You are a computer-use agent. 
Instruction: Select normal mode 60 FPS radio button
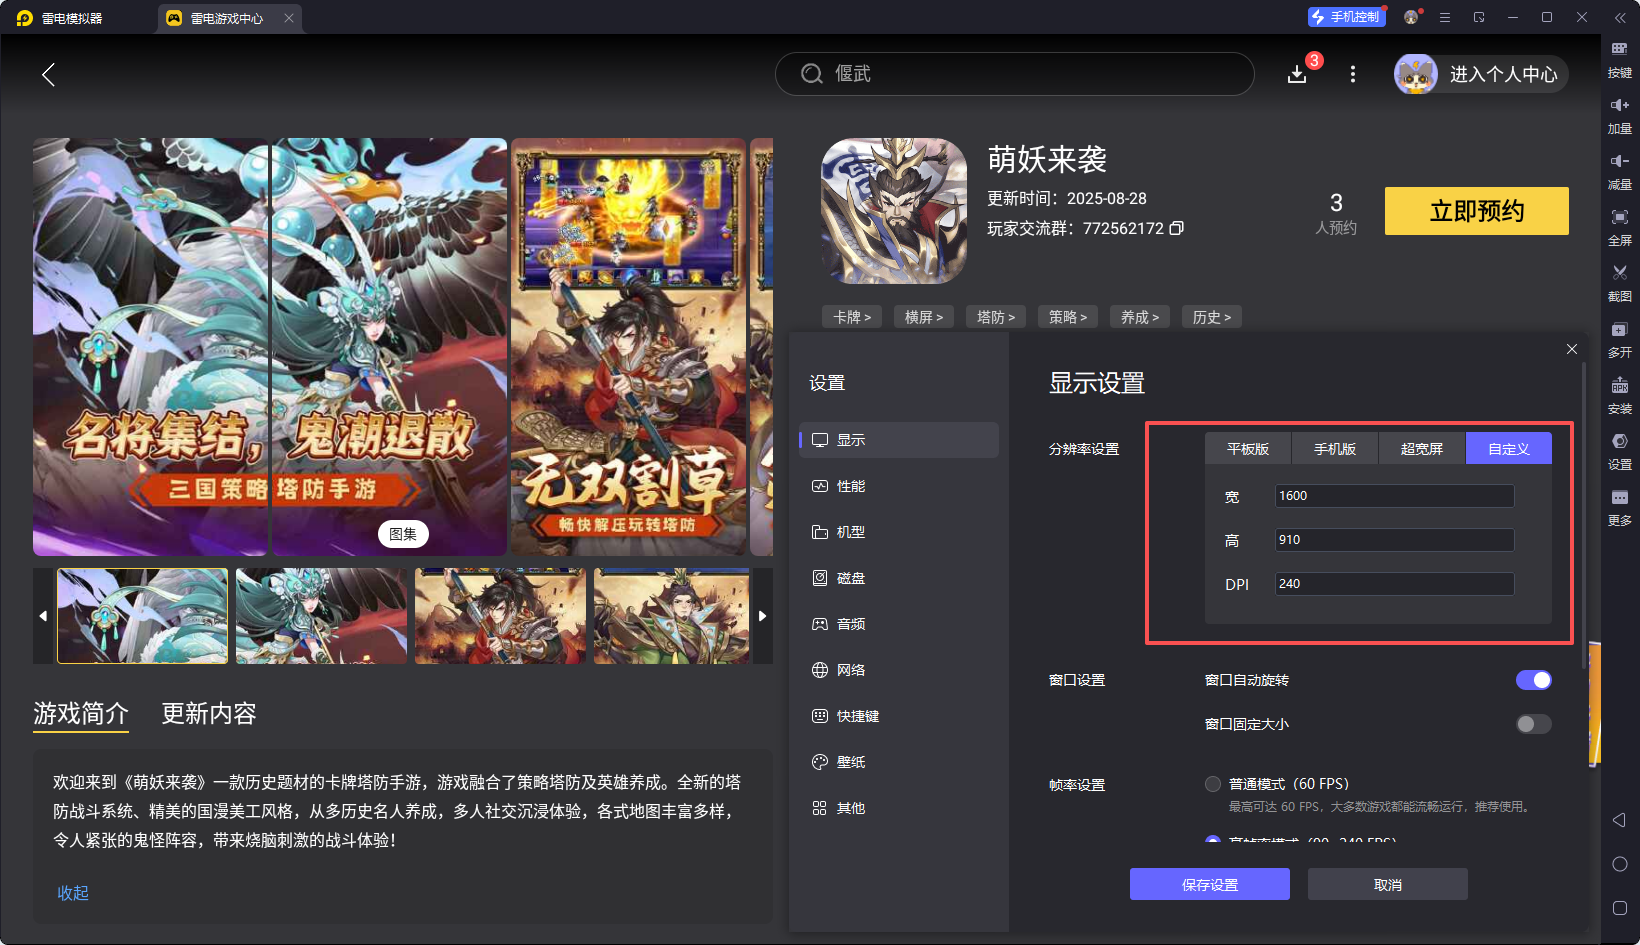(1213, 784)
